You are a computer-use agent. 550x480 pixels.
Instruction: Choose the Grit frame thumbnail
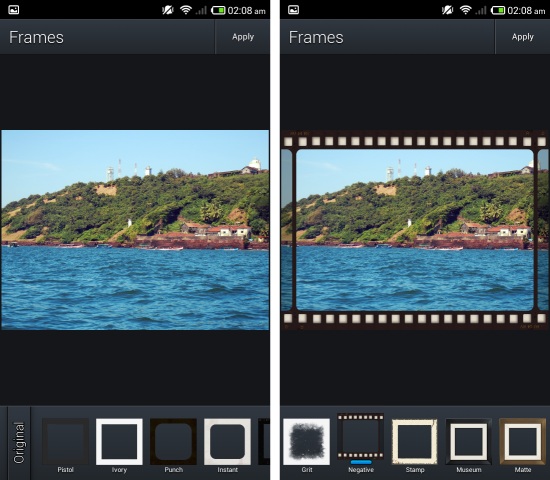(x=307, y=441)
